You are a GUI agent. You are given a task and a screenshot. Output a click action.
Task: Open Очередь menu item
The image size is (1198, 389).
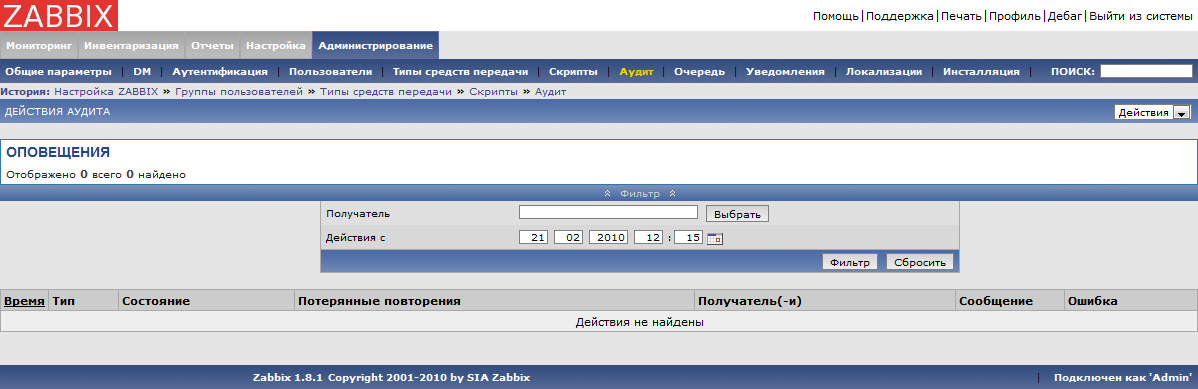pyautogui.click(x=699, y=71)
